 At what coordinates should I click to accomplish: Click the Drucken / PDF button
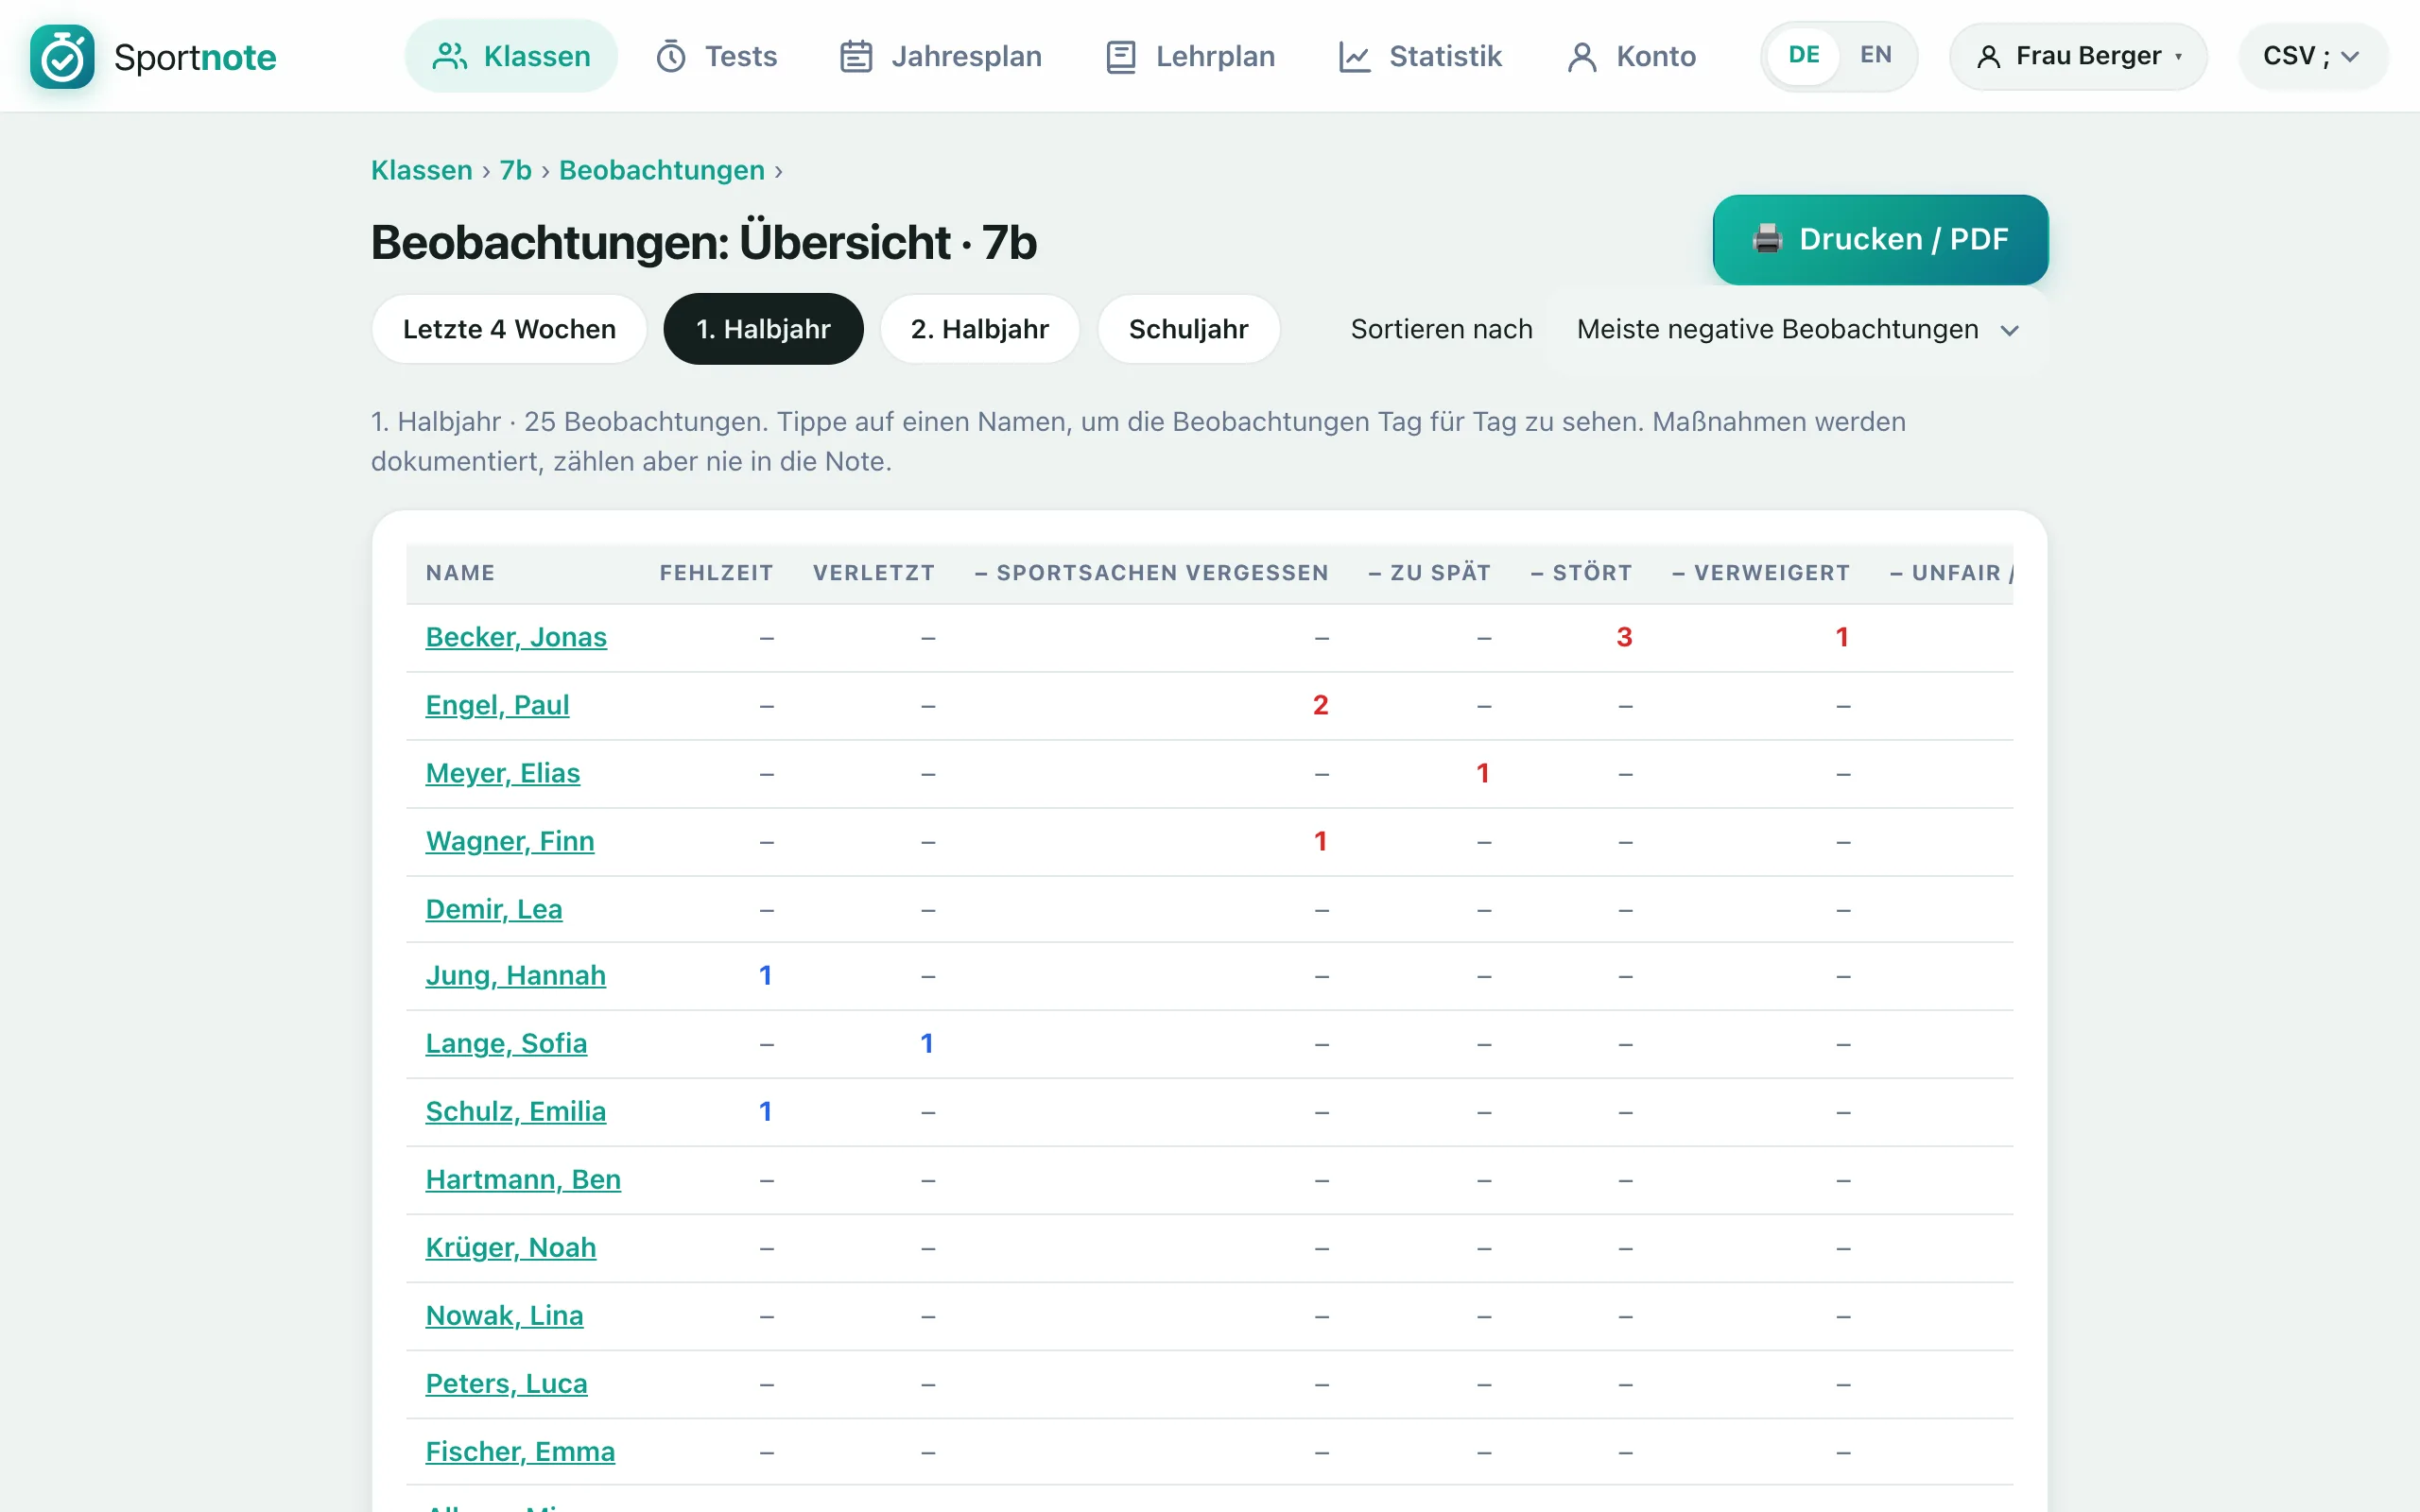pyautogui.click(x=1880, y=239)
